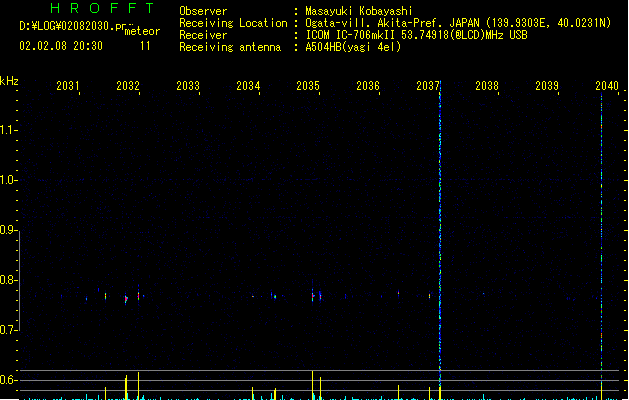Screen dimensions: 629x400
Task: Click the kHz axis unit label
Action: (x=9, y=81)
